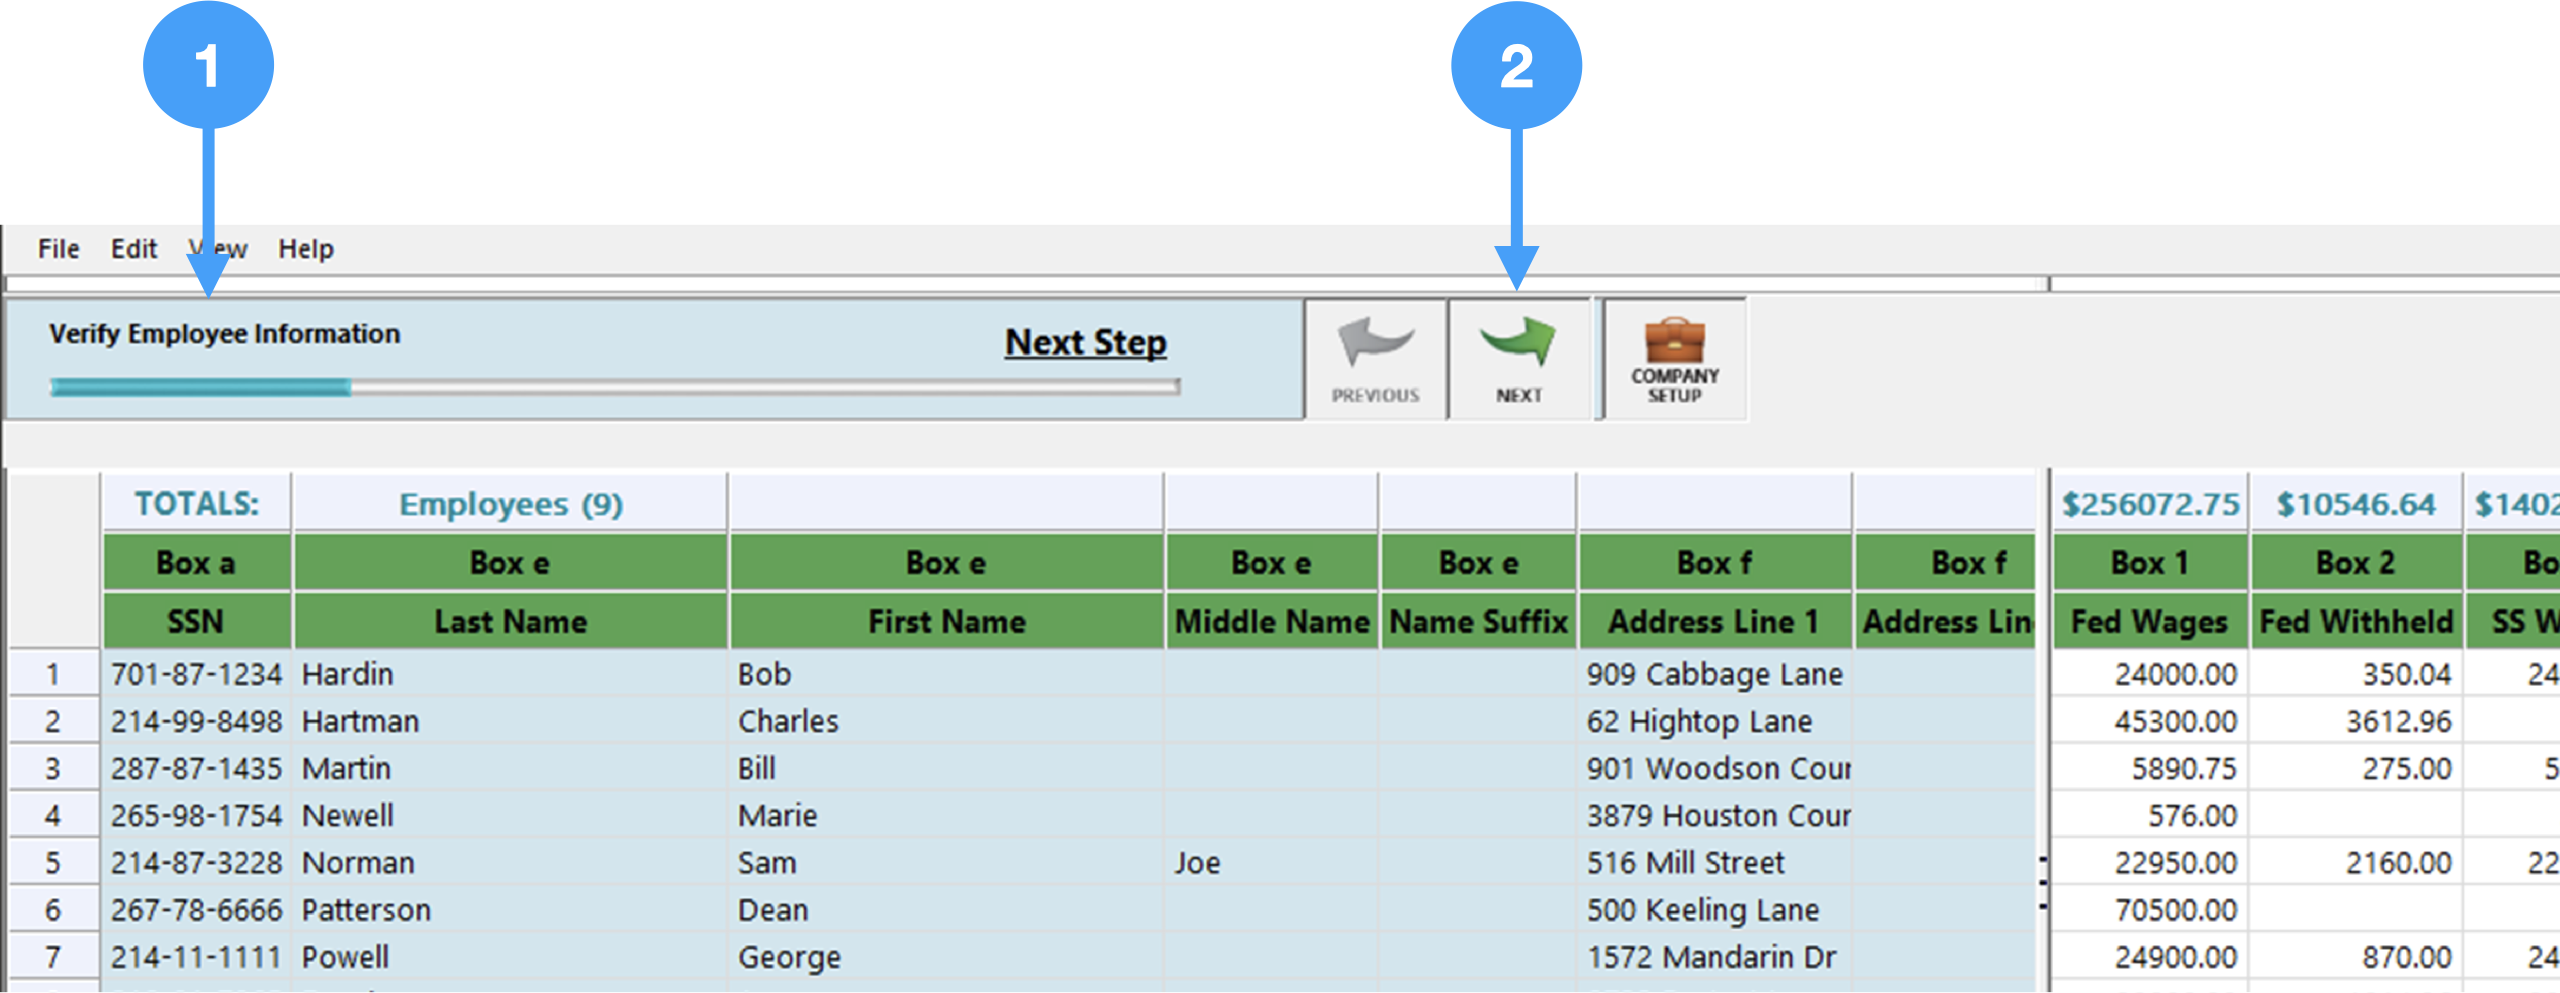Open the Edit menu
Image resolution: width=2560 pixels, height=993 pixels.
(133, 249)
